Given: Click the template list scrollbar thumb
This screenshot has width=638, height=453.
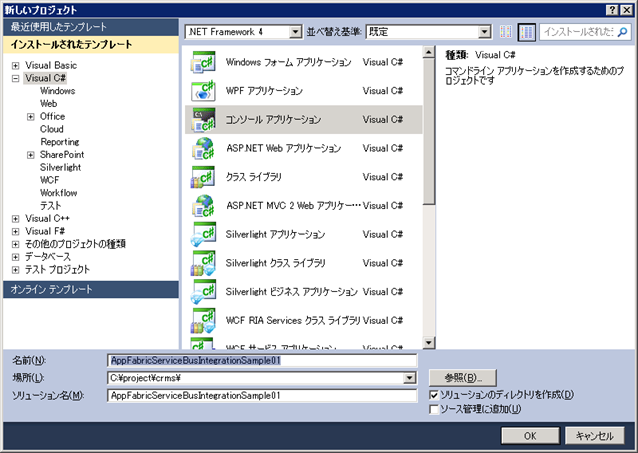Looking at the screenshot, I should [x=428, y=131].
